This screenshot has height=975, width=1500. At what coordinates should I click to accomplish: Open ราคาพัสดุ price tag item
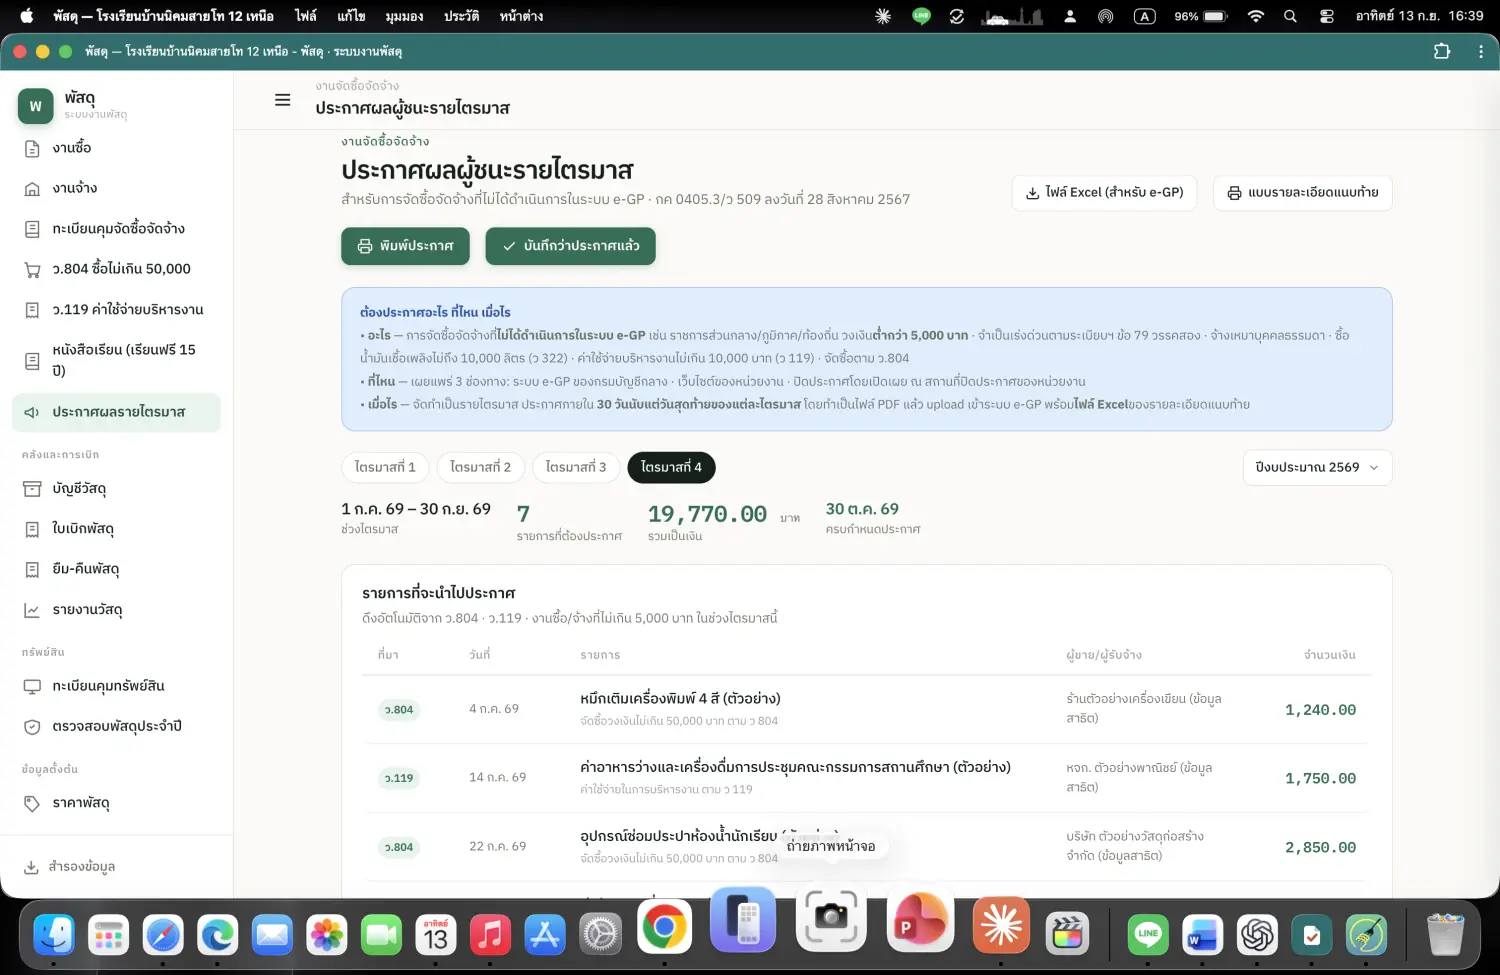pyautogui.click(x=117, y=803)
